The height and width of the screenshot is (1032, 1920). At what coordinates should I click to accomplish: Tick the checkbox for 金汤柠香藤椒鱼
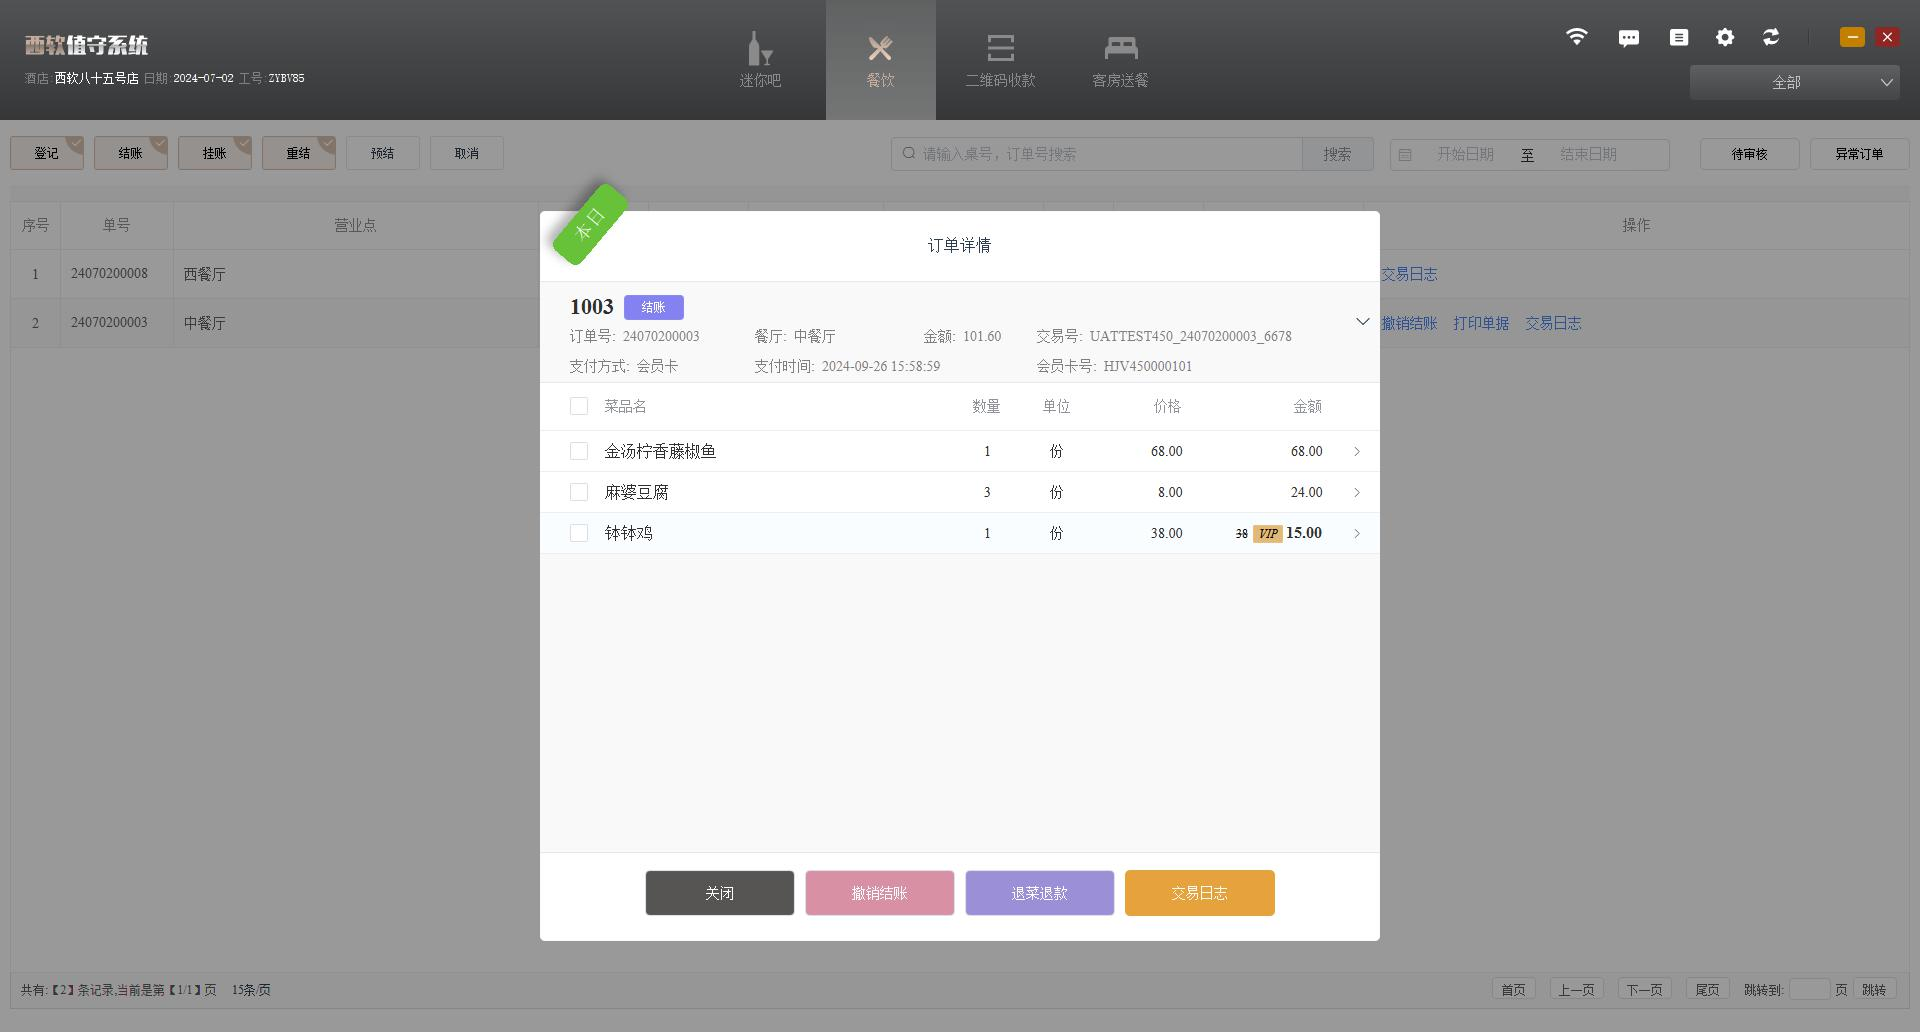579,451
